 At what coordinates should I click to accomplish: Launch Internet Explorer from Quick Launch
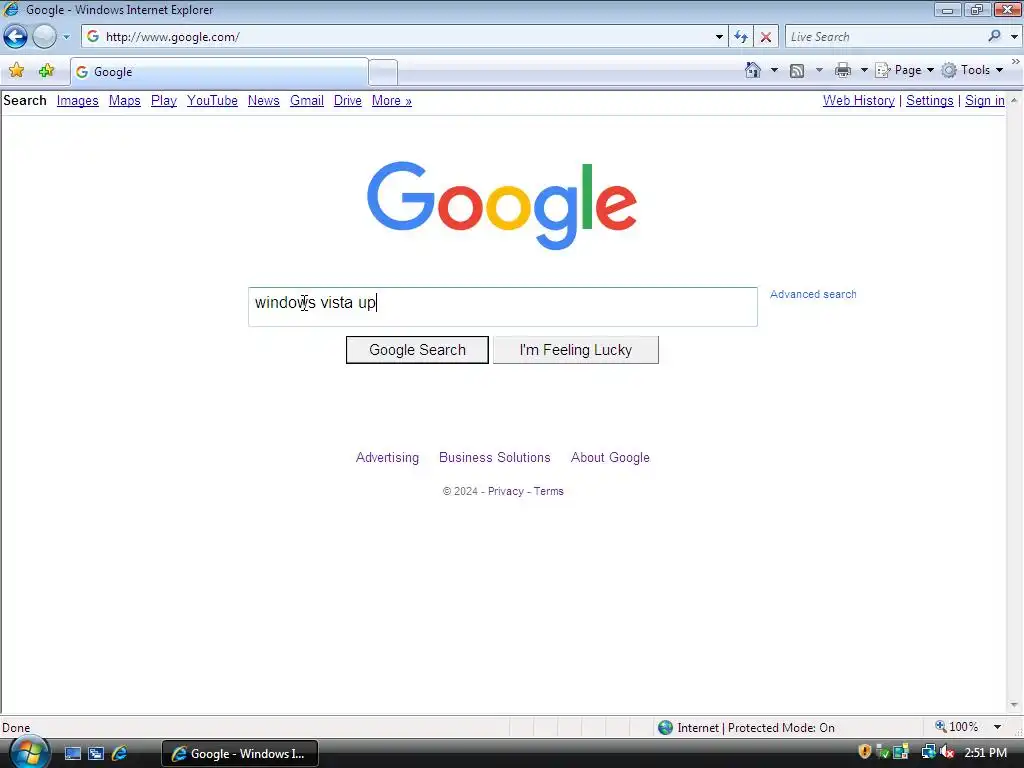pyautogui.click(x=120, y=754)
